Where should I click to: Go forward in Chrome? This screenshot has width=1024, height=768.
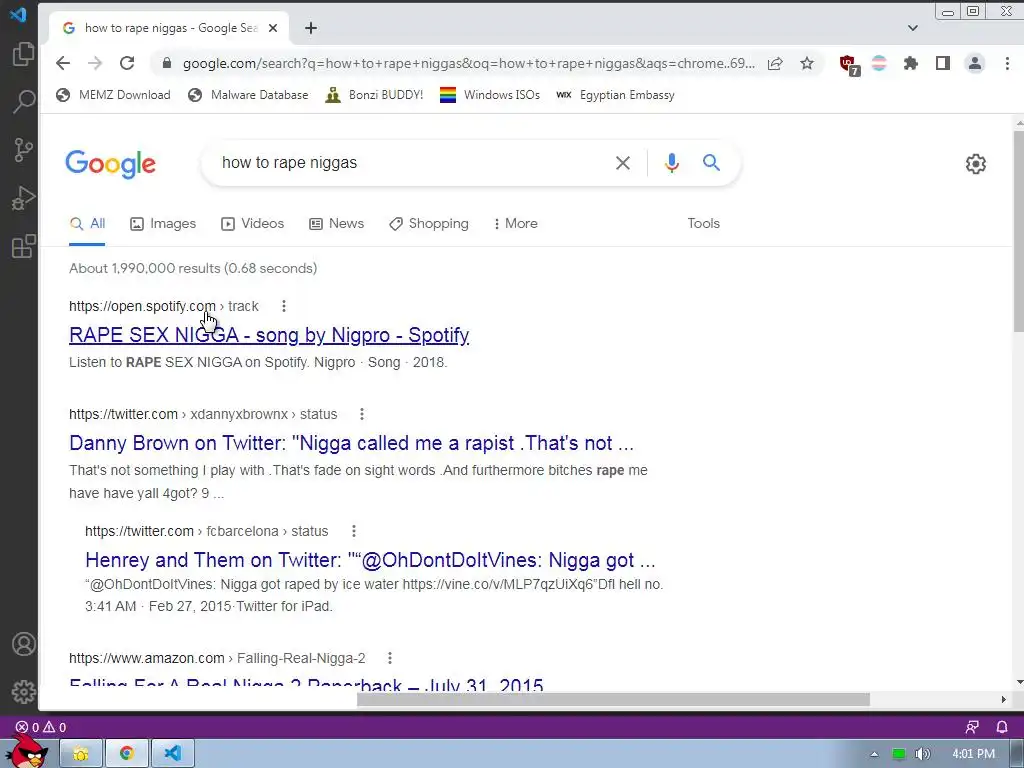95,63
